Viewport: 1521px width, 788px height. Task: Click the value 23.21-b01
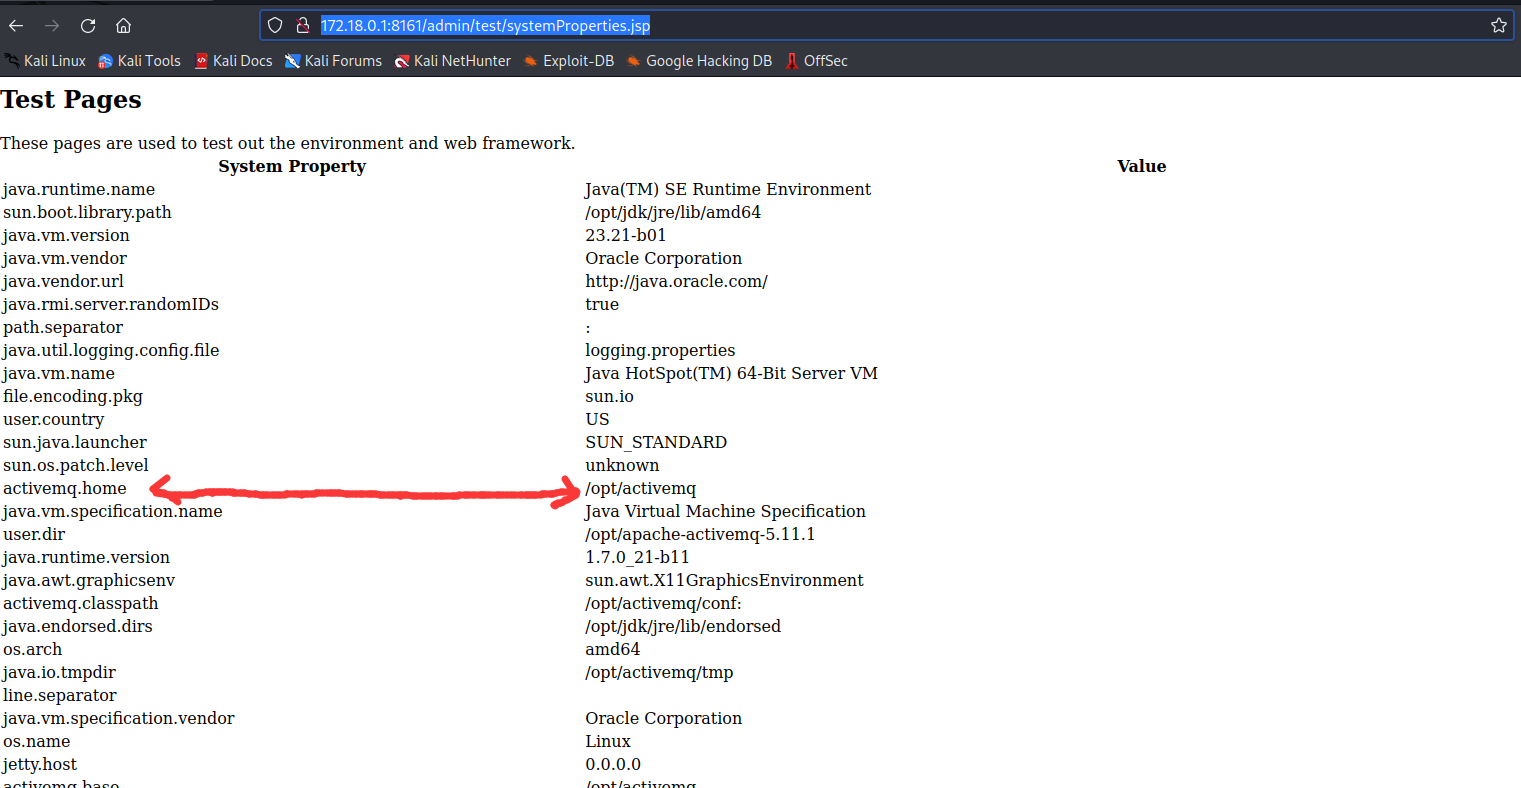click(626, 235)
